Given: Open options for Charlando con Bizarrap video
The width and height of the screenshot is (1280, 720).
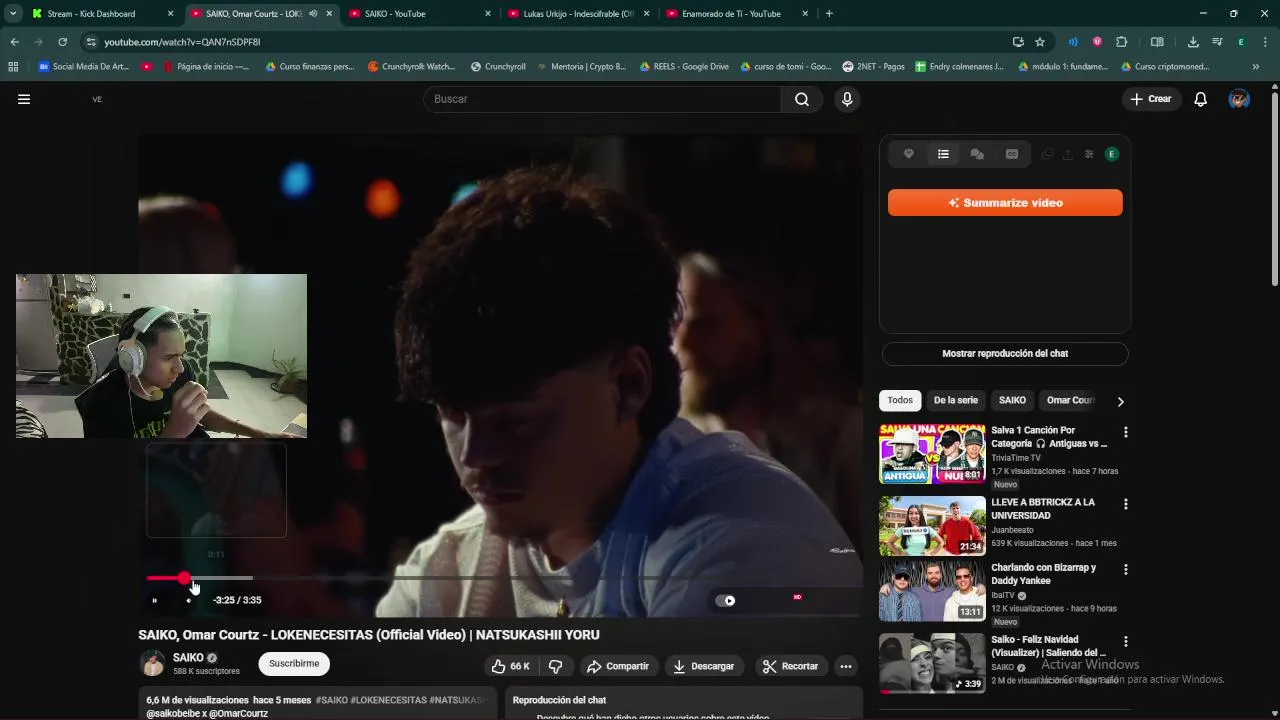Looking at the screenshot, I should coord(1126,569).
